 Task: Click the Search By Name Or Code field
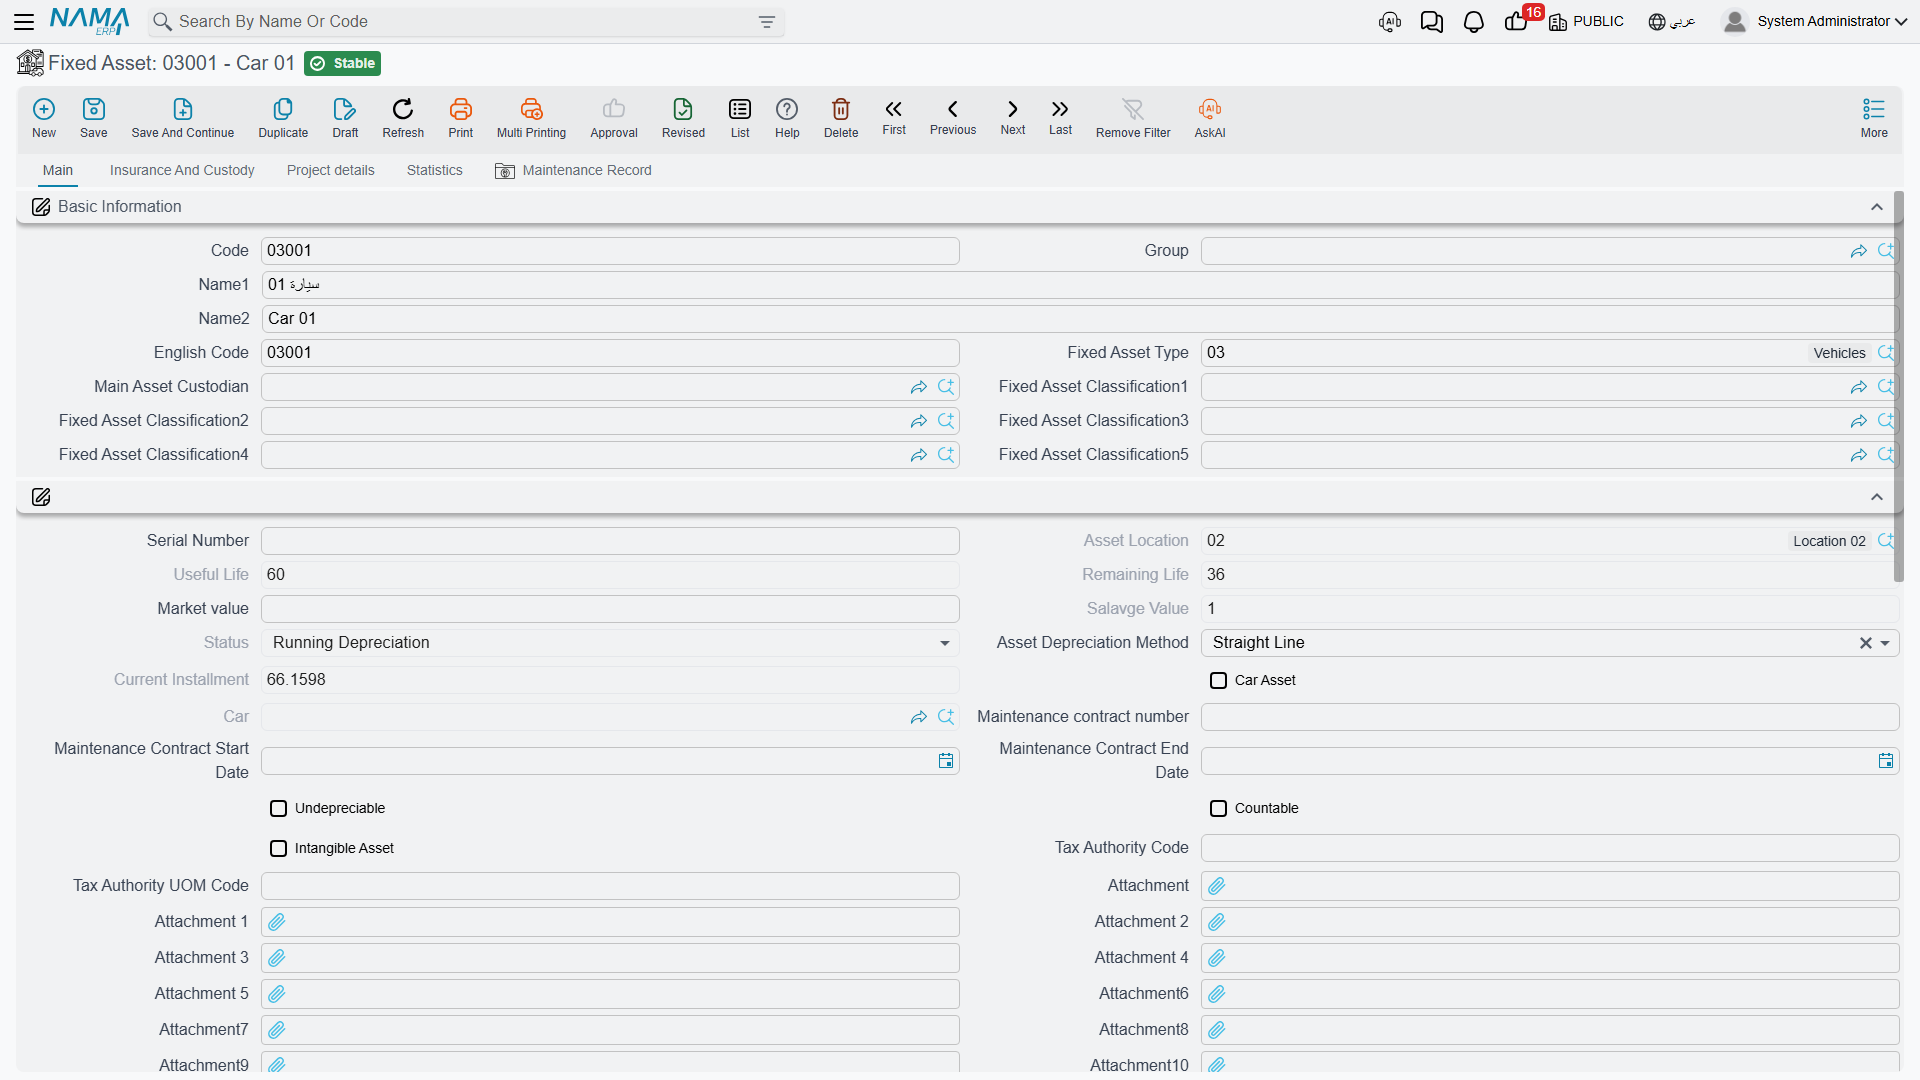pos(465,22)
